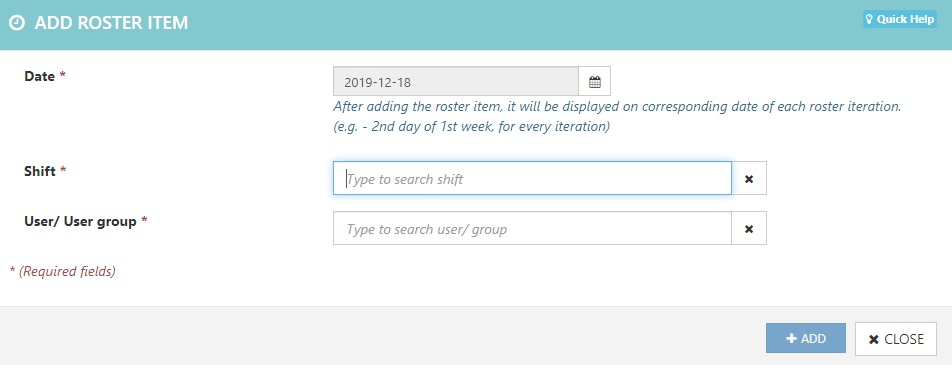Image resolution: width=952 pixels, height=365 pixels.
Task: Click the CLOSE button
Action: [x=896, y=339]
